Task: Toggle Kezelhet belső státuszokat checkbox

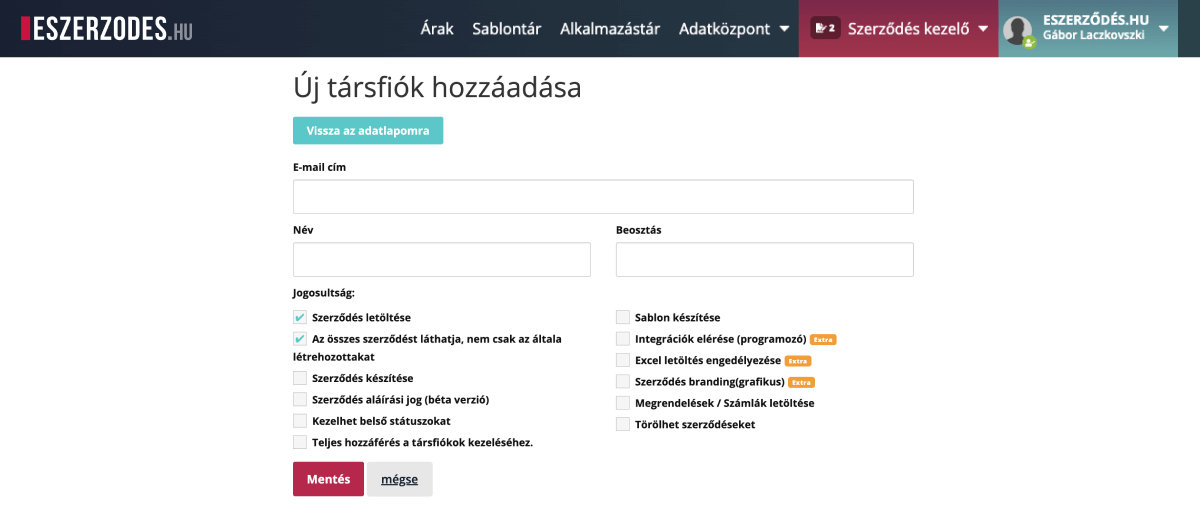Action: [300, 421]
